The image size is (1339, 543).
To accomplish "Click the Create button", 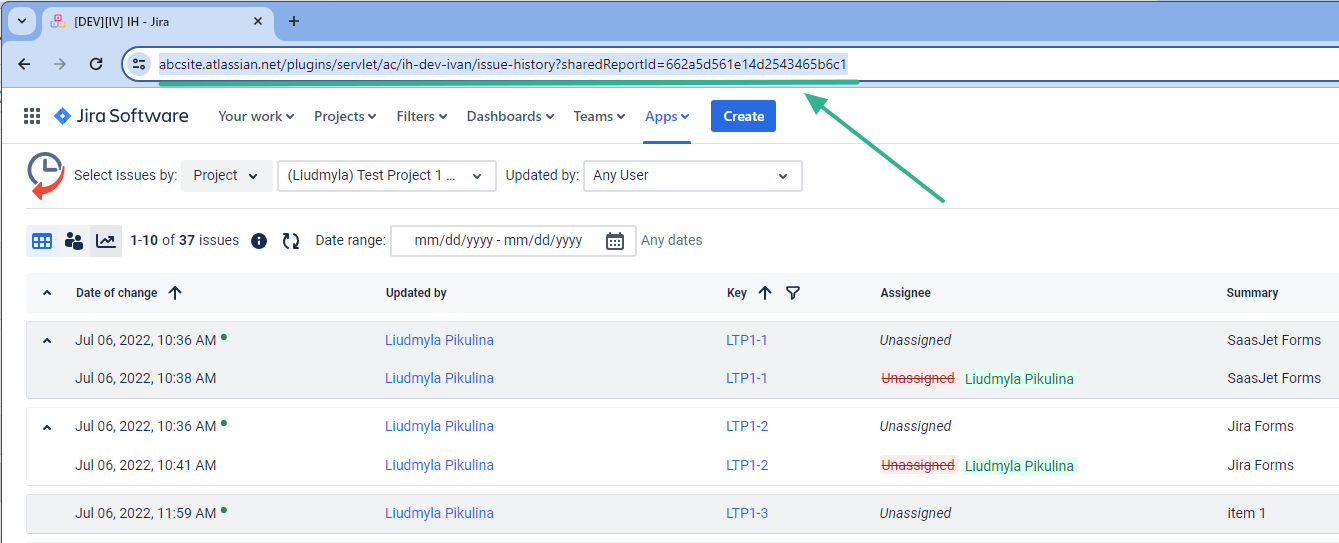I will (743, 117).
